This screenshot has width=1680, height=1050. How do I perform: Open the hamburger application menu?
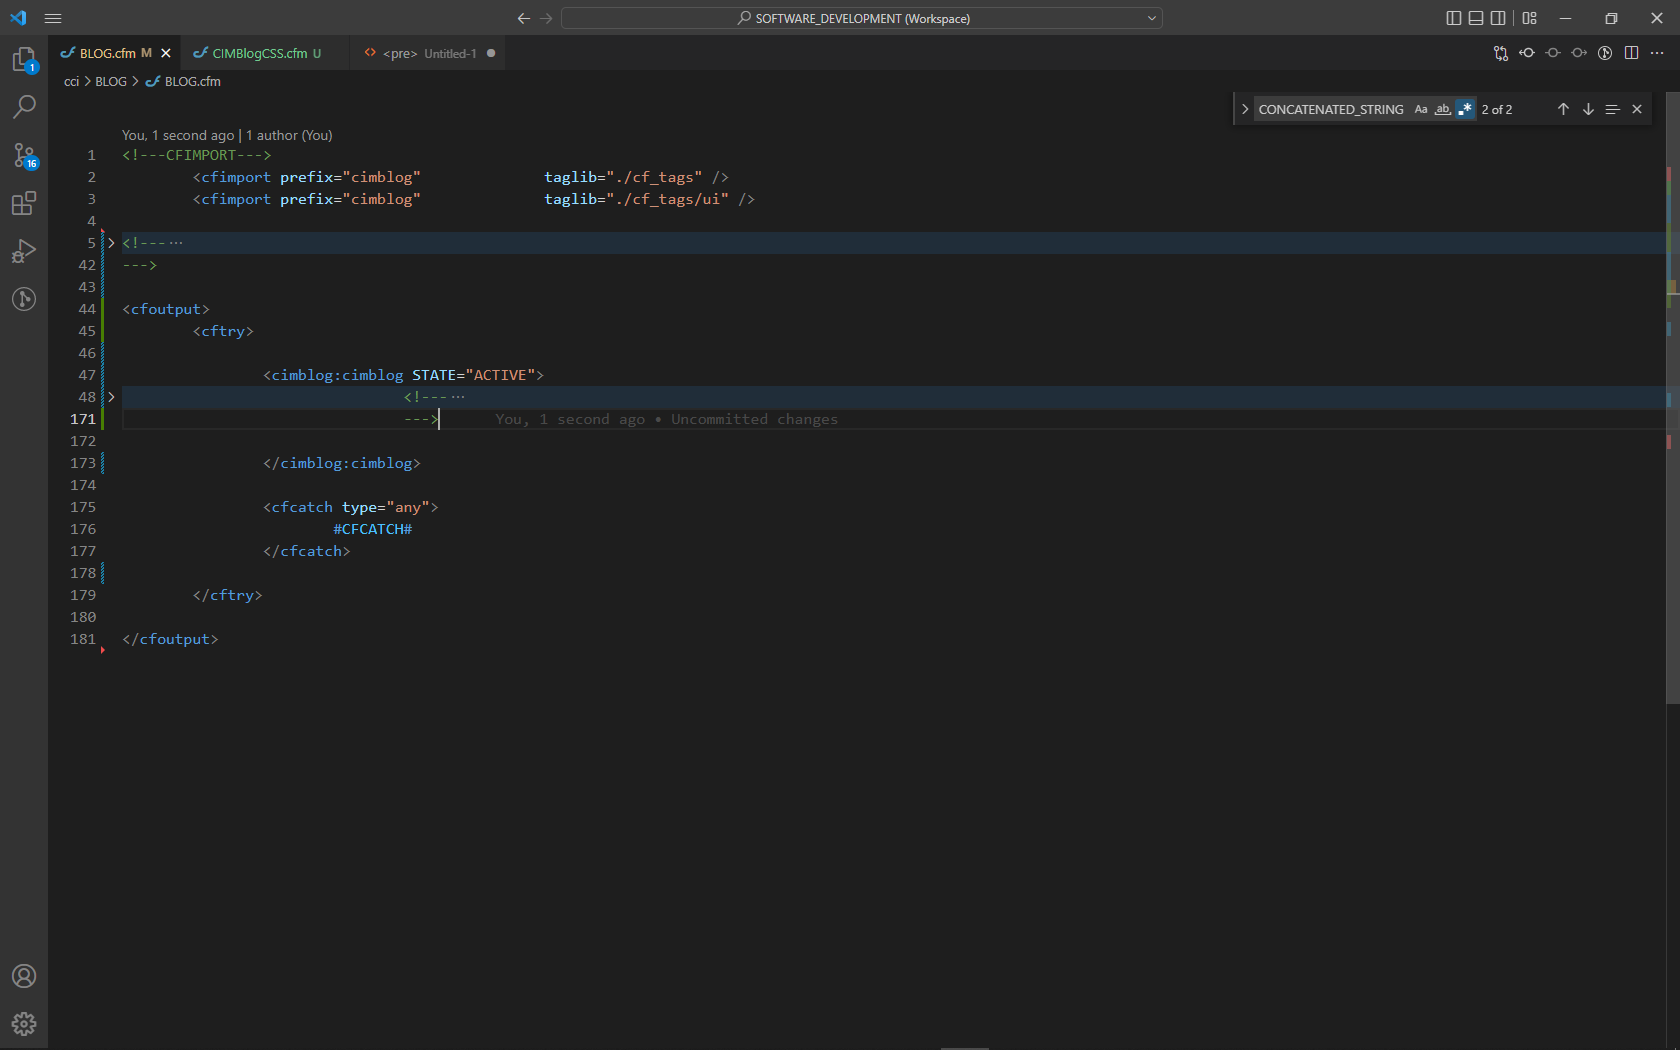point(53,18)
